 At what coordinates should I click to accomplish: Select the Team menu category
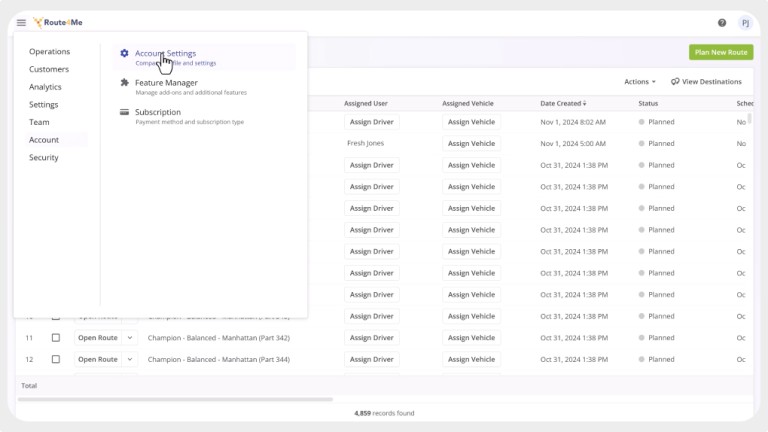pos(39,122)
